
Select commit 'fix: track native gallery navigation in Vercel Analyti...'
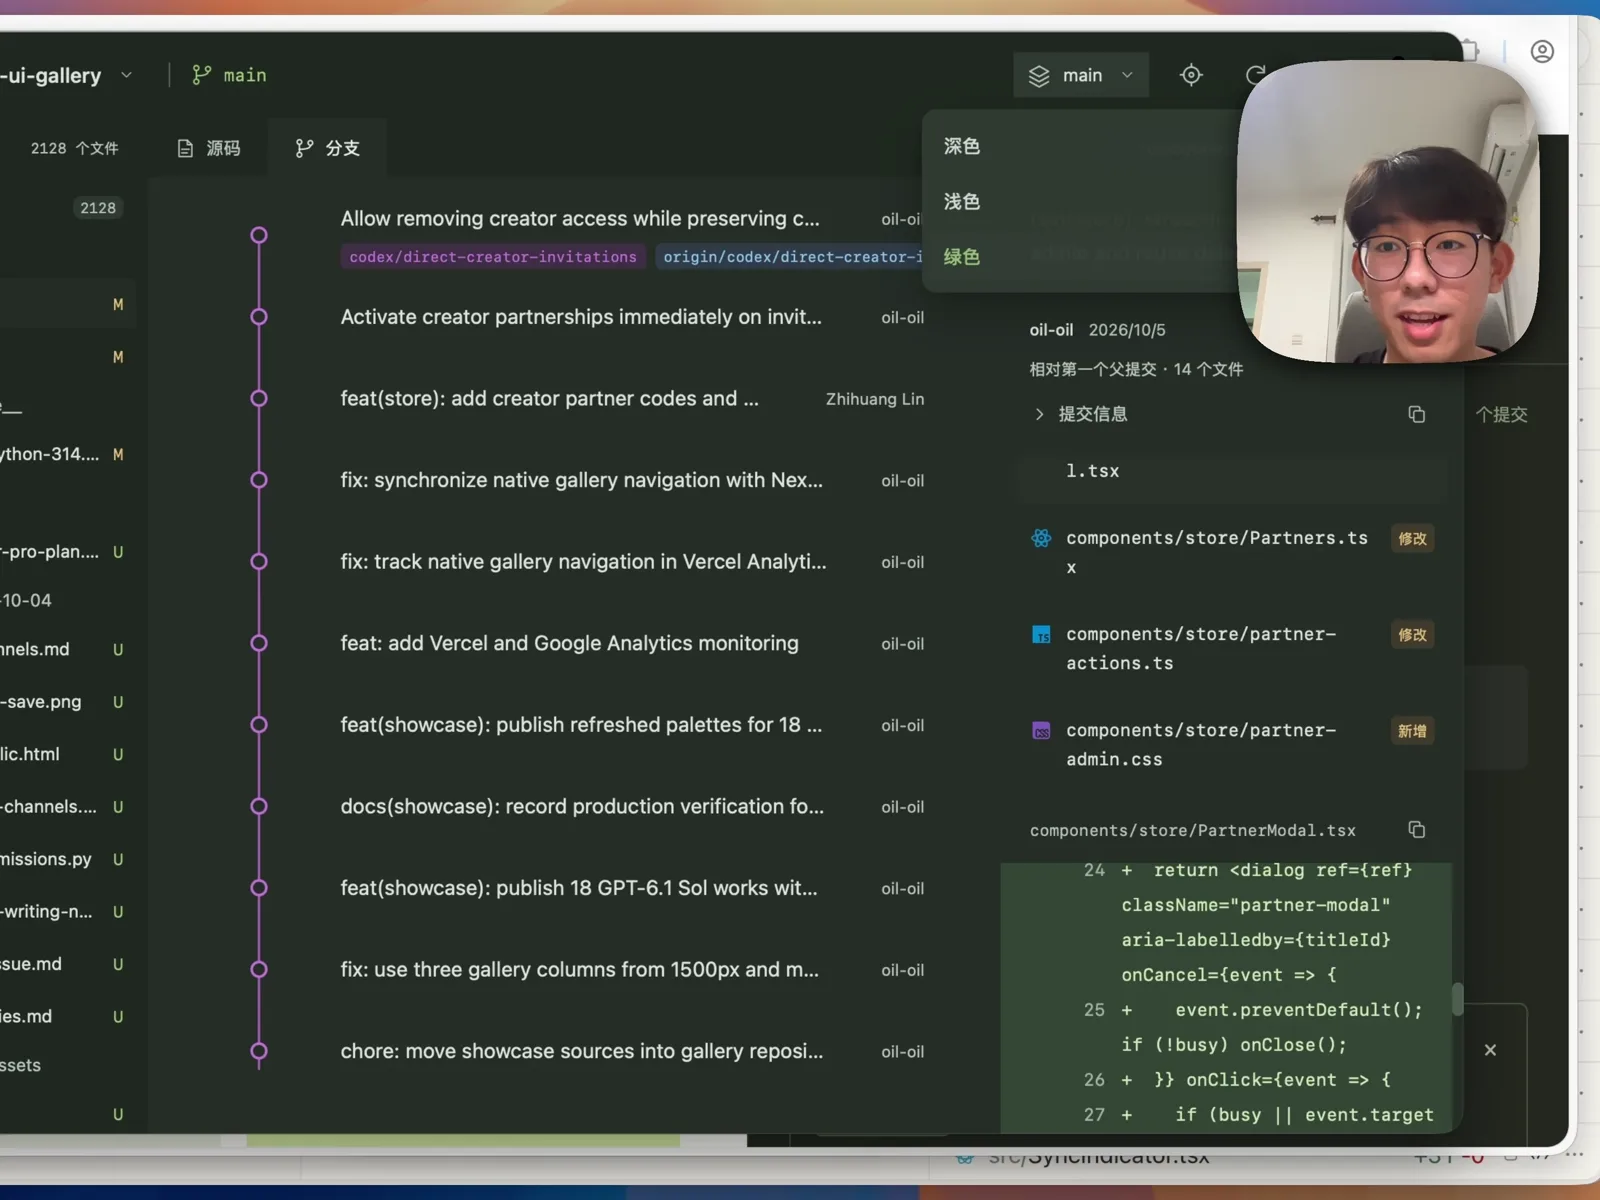[x=584, y=562]
